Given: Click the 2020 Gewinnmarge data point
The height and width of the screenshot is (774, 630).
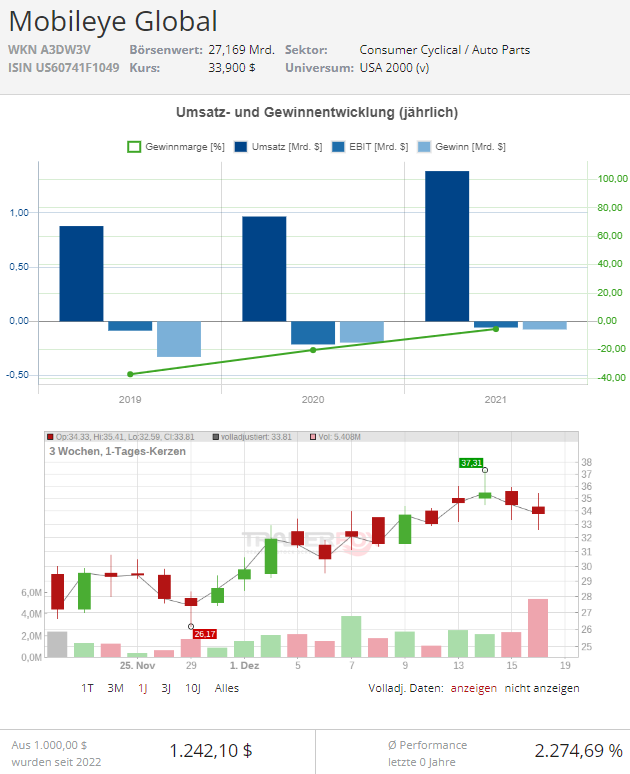Looking at the screenshot, I should tap(313, 350).
